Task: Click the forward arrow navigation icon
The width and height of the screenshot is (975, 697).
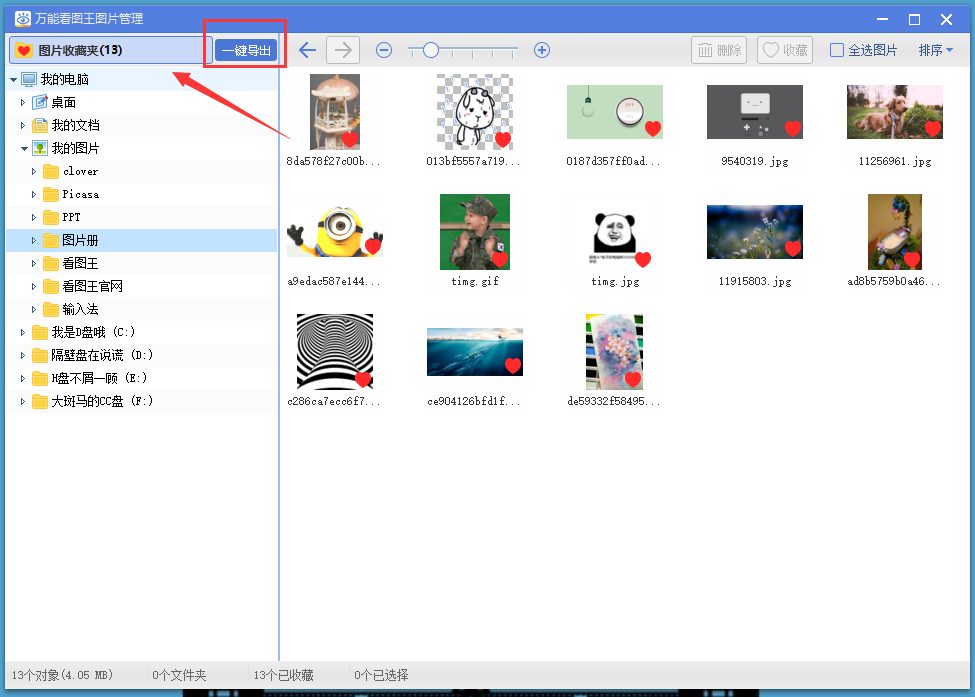Action: pos(343,50)
